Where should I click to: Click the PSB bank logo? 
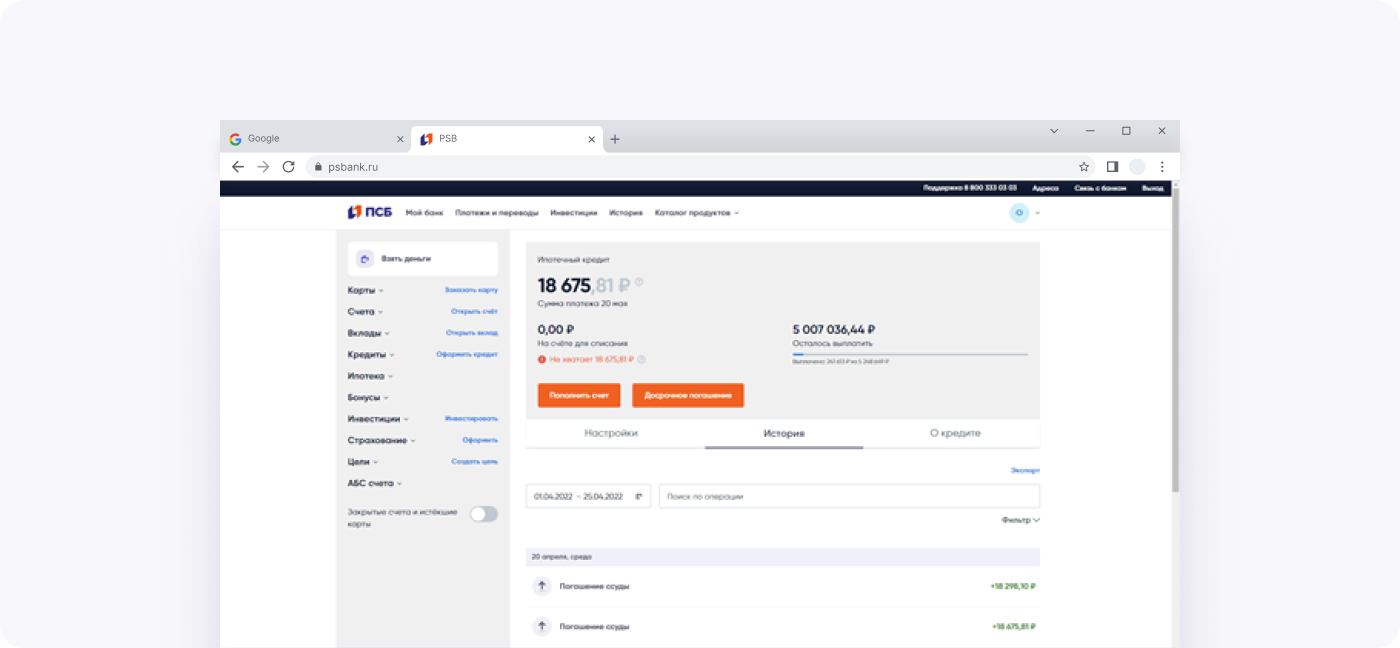(x=370, y=213)
